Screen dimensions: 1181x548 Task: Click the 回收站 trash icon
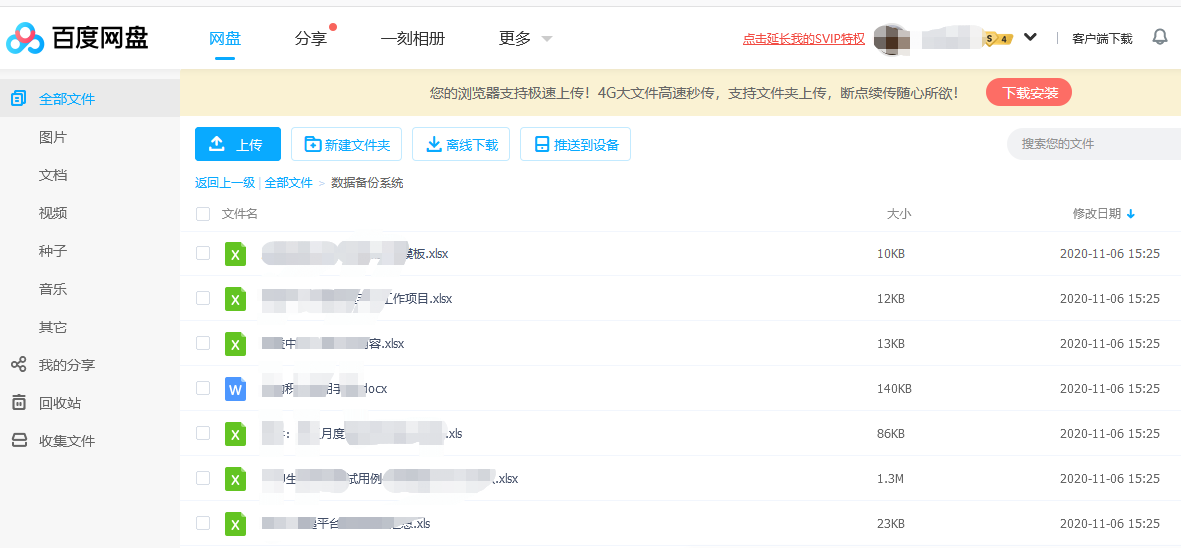(x=19, y=403)
